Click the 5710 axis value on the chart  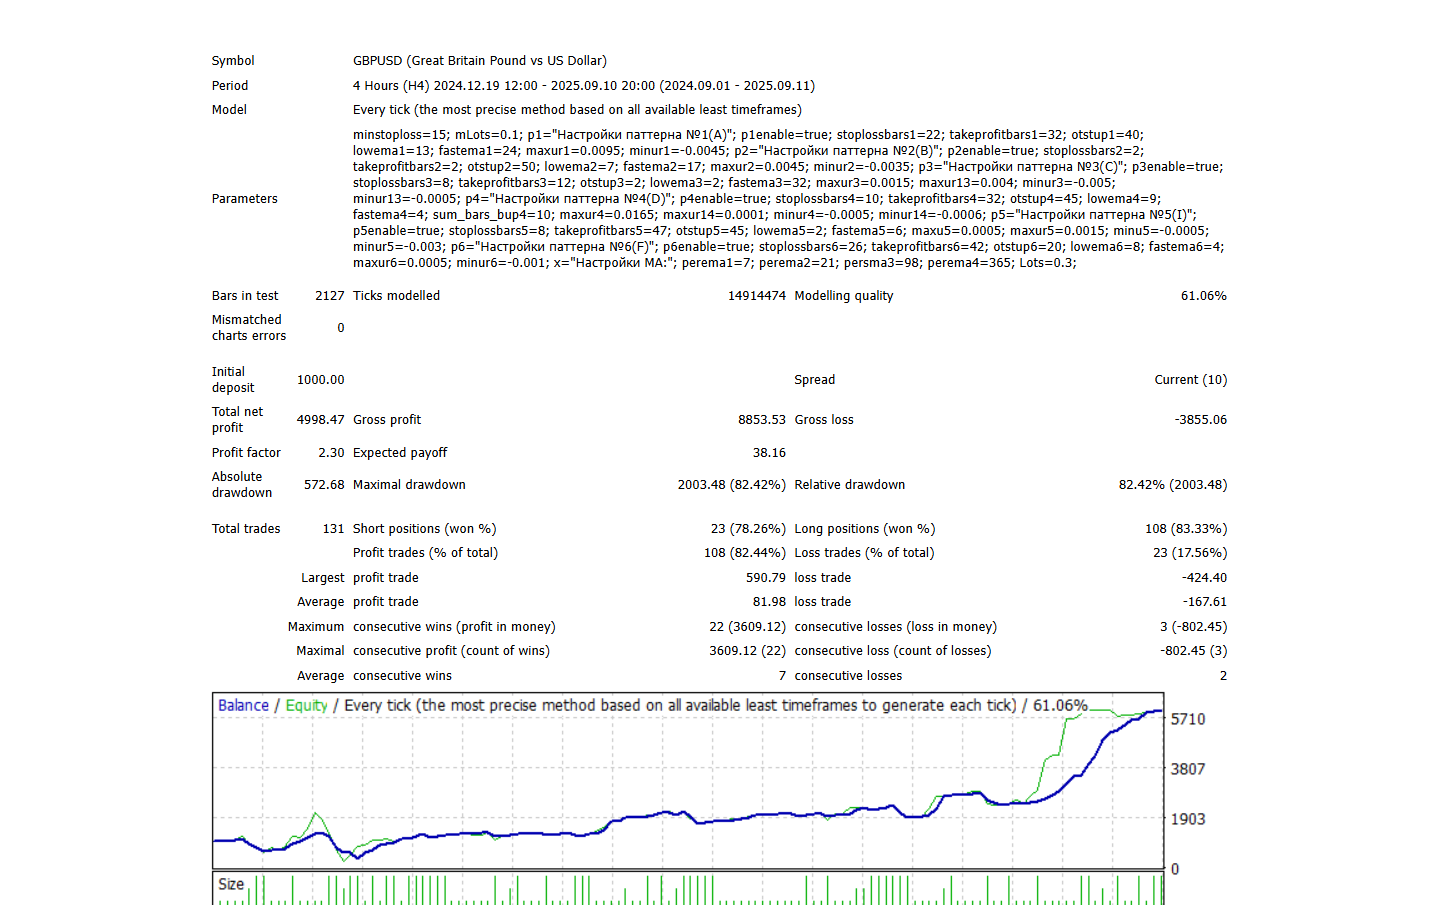1188,719
